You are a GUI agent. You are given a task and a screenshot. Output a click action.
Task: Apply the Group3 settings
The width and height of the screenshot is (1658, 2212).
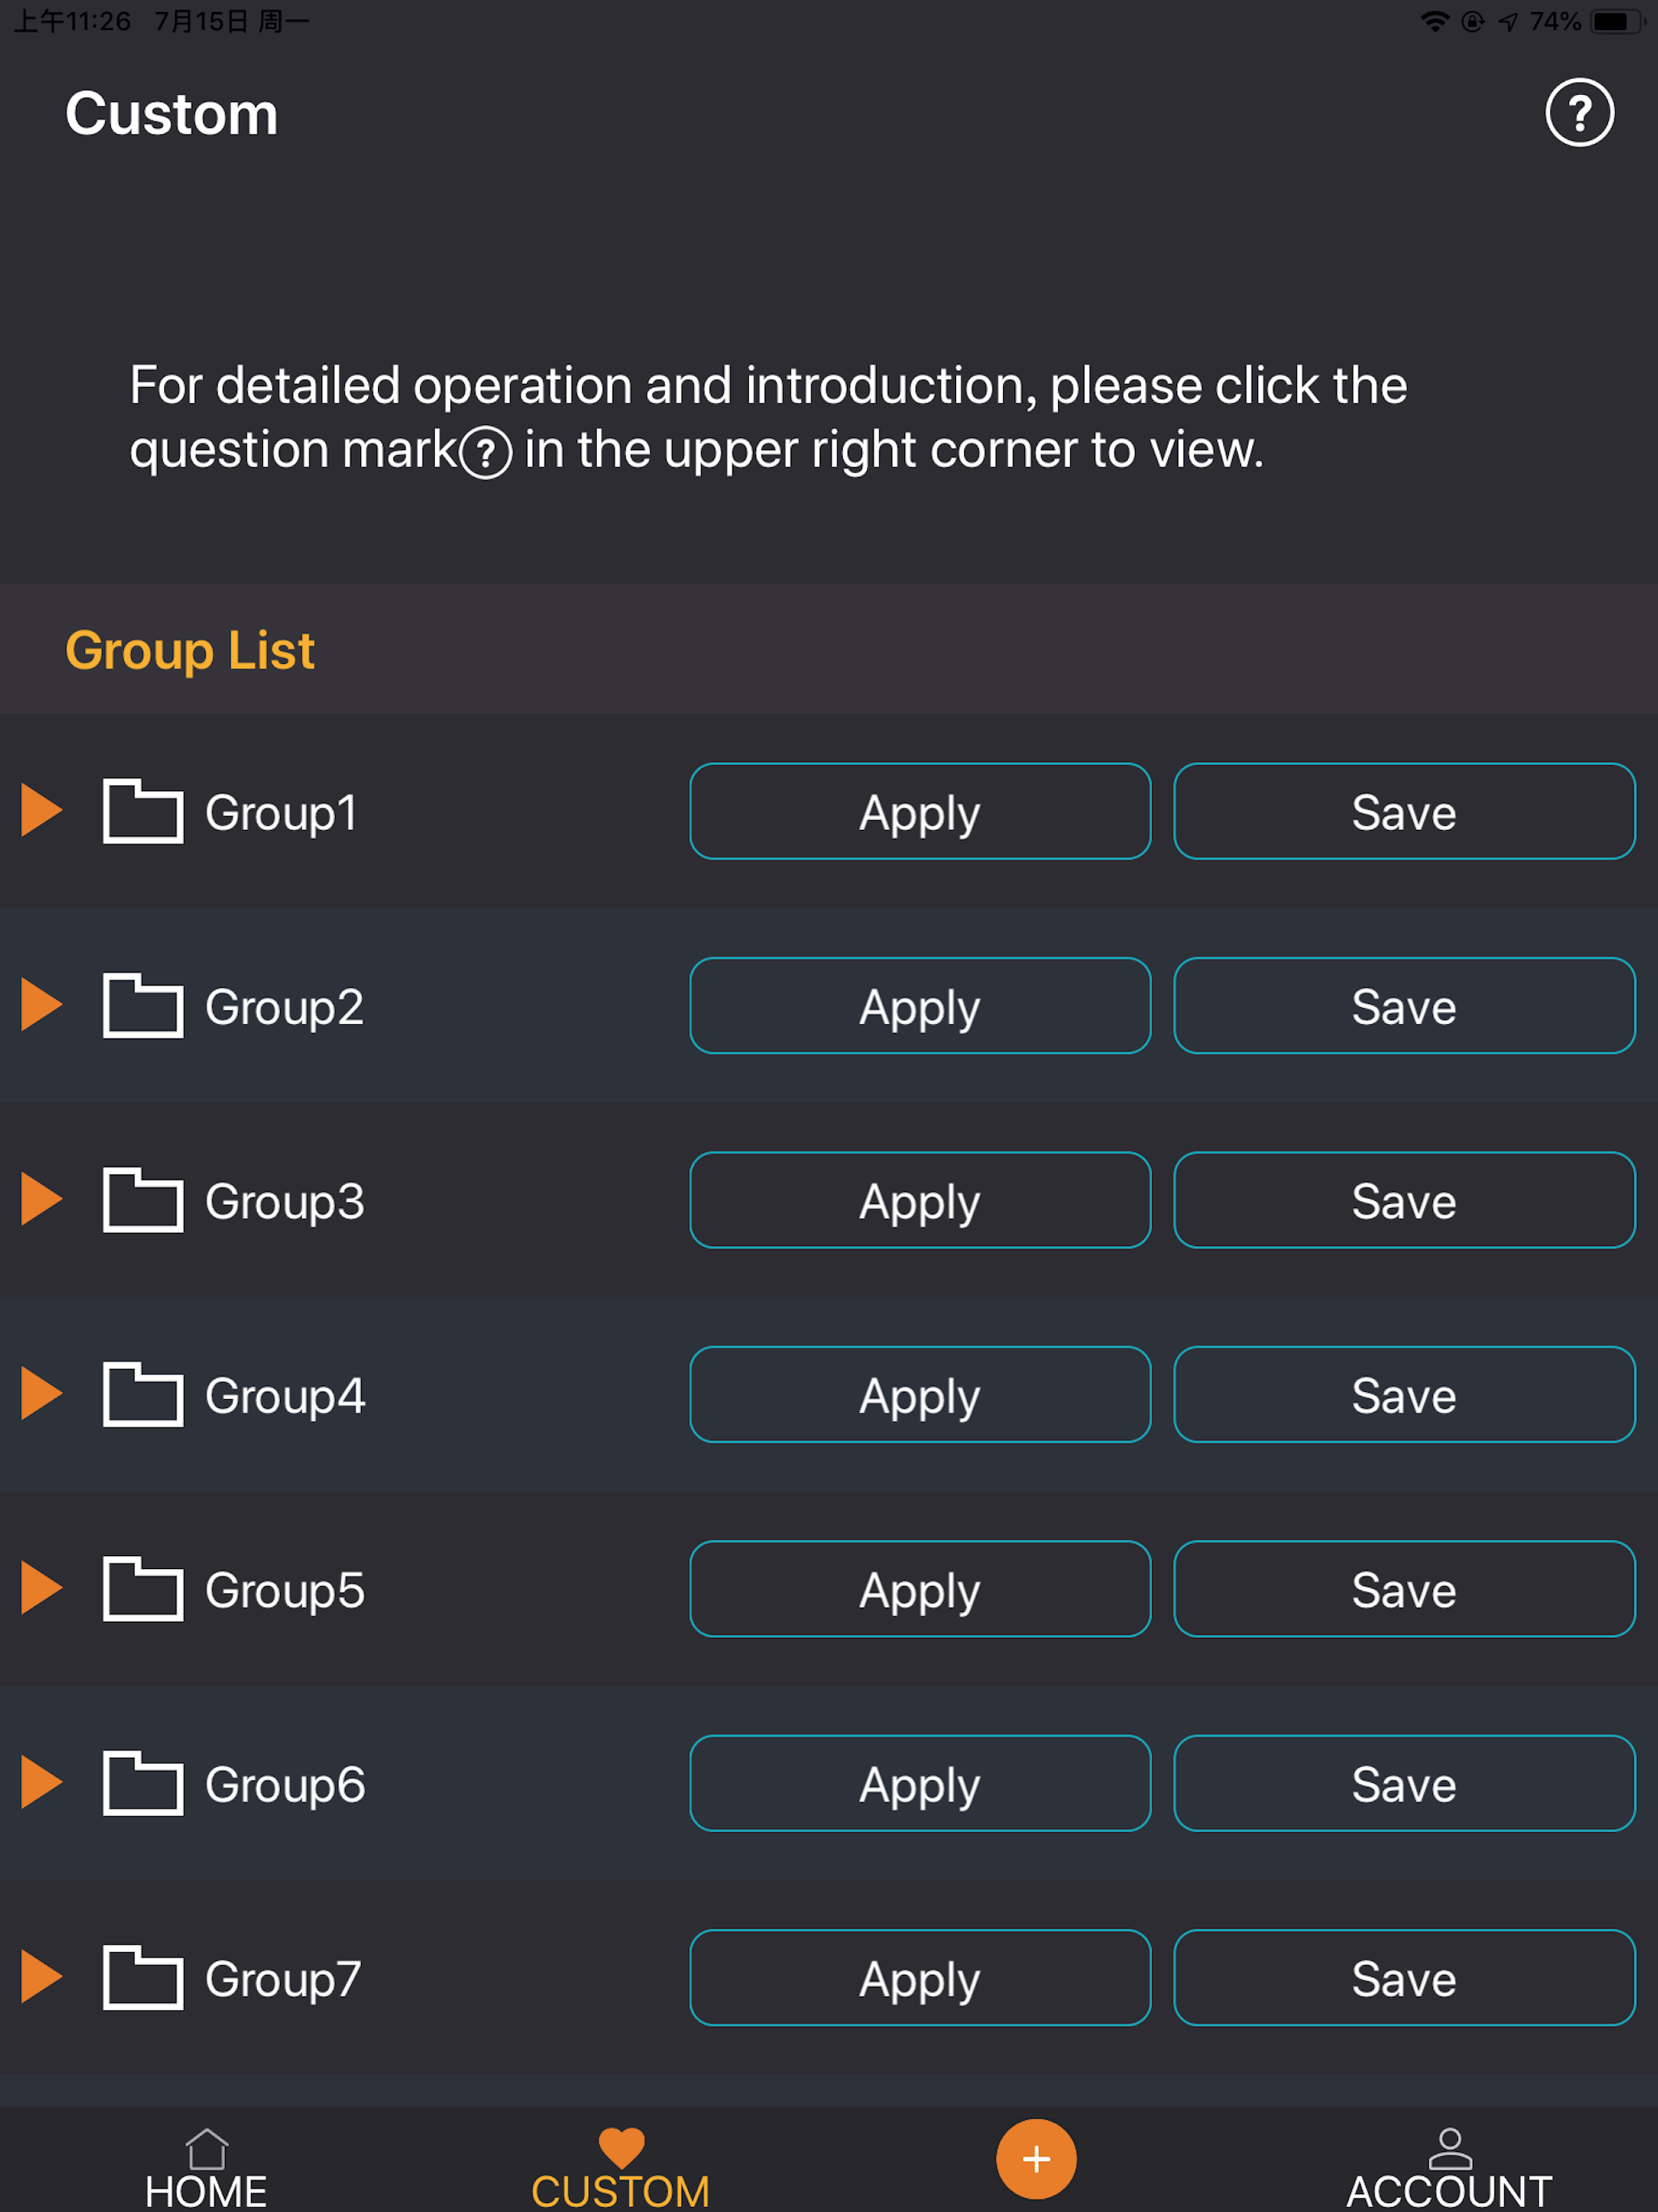click(x=920, y=1200)
